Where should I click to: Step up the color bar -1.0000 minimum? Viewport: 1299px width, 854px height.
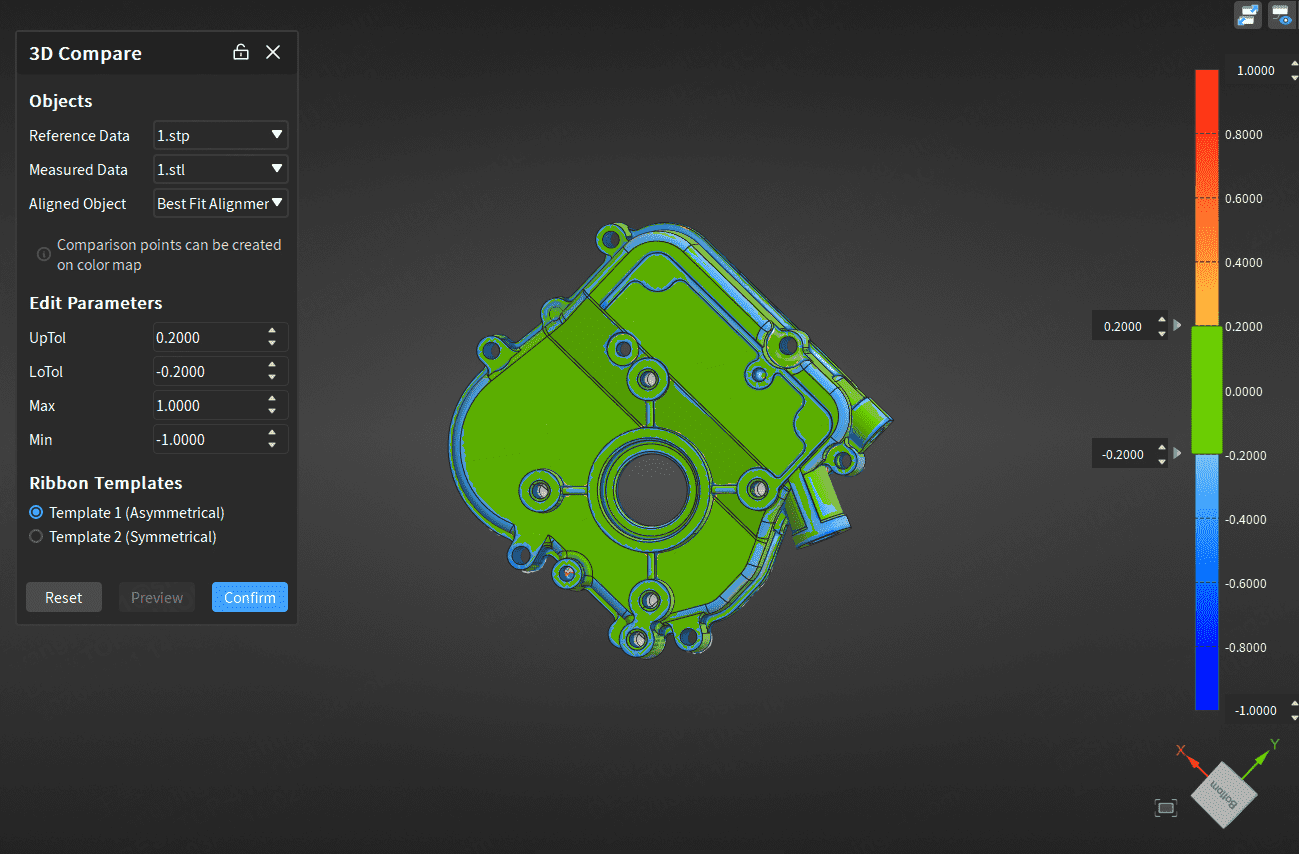[1295, 704]
